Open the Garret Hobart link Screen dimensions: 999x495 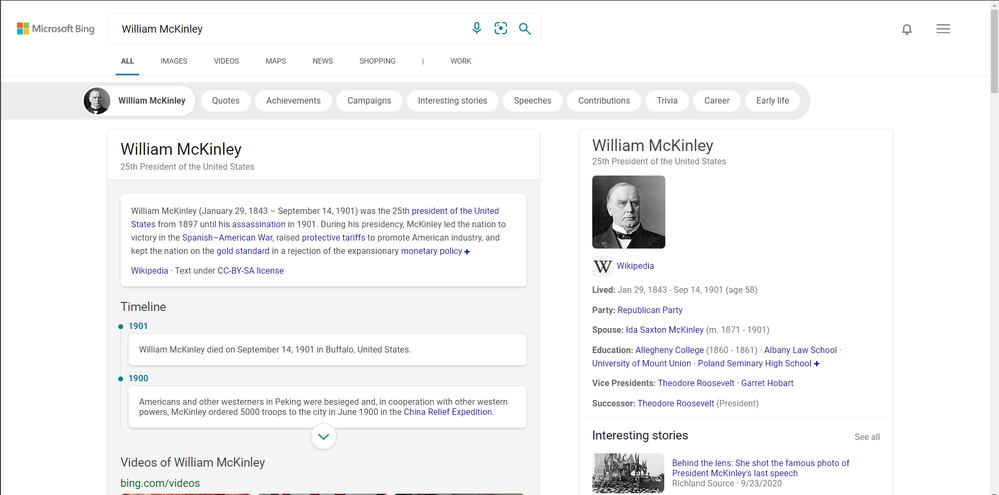(767, 384)
